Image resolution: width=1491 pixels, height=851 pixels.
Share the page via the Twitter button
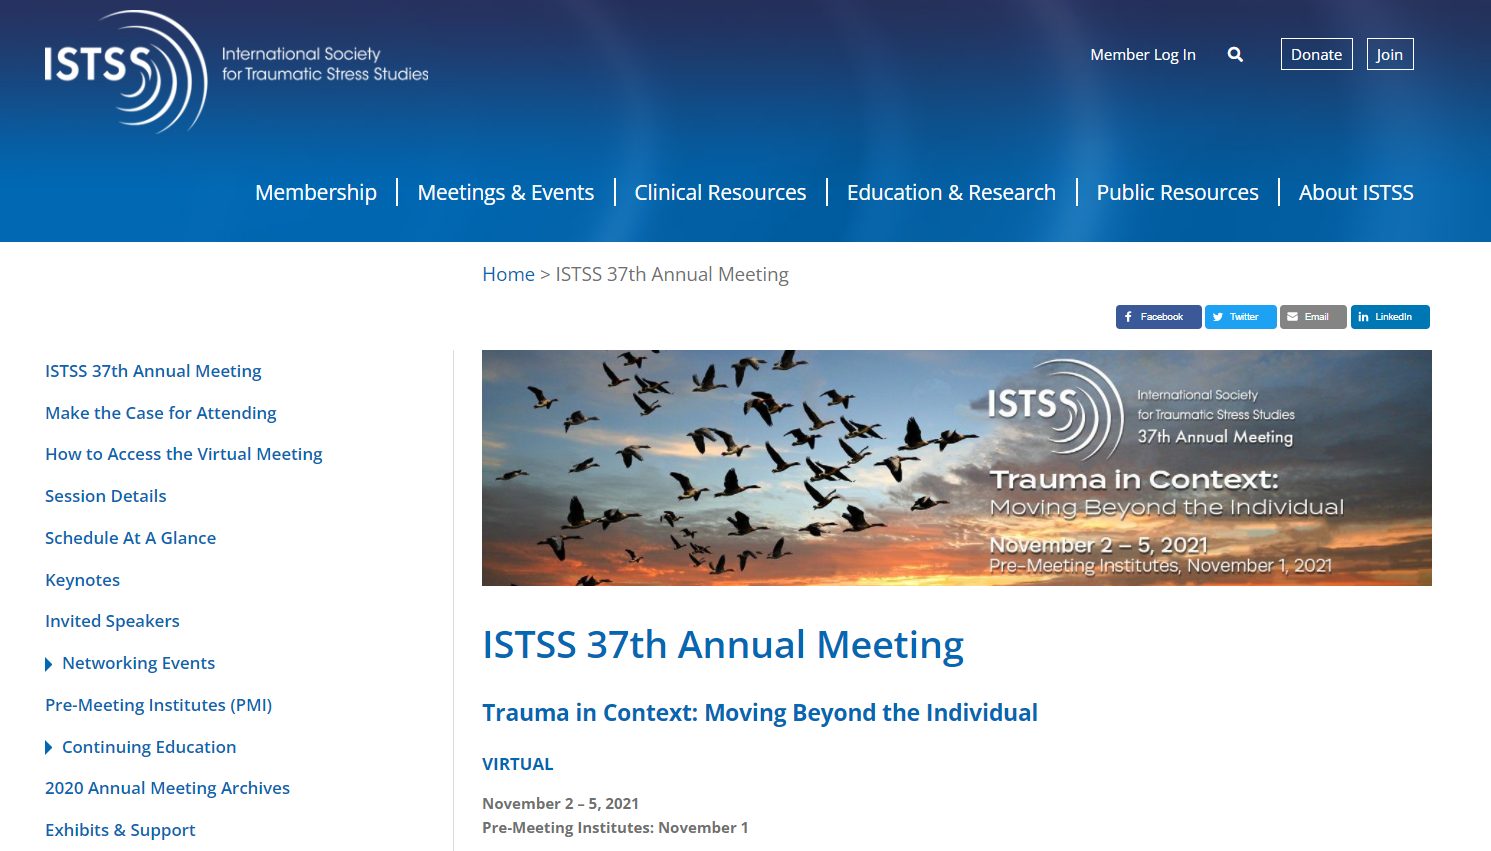click(1240, 317)
